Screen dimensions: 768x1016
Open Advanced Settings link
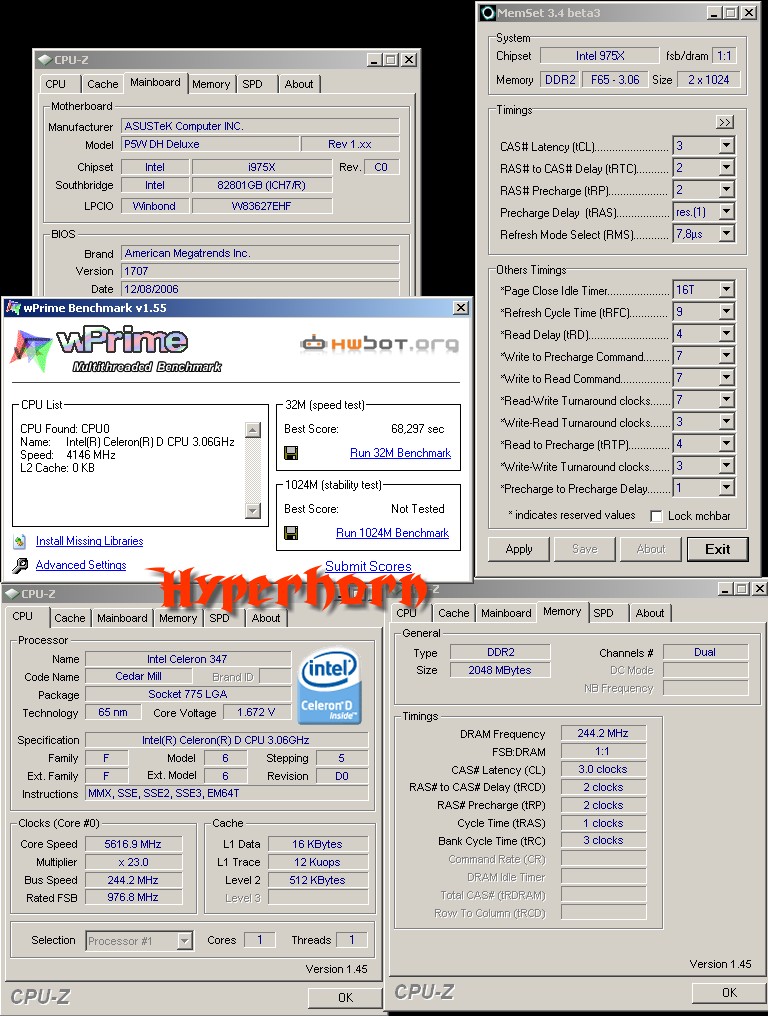pyautogui.click(x=81, y=565)
